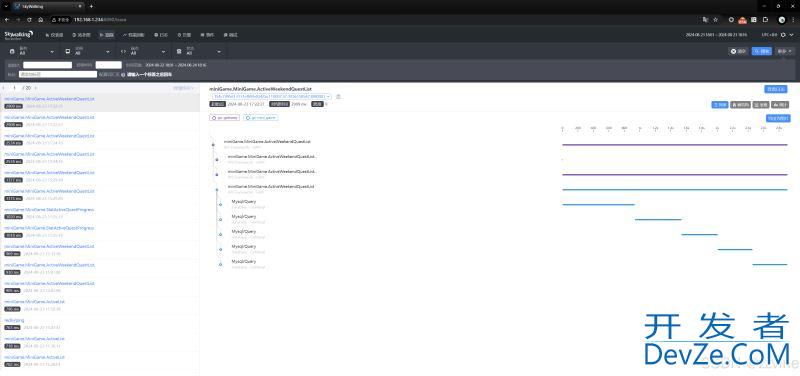Select the 2909 ms ActiveWeekendQuestList trace
Viewport: 800px width, 376px height.
point(100,102)
